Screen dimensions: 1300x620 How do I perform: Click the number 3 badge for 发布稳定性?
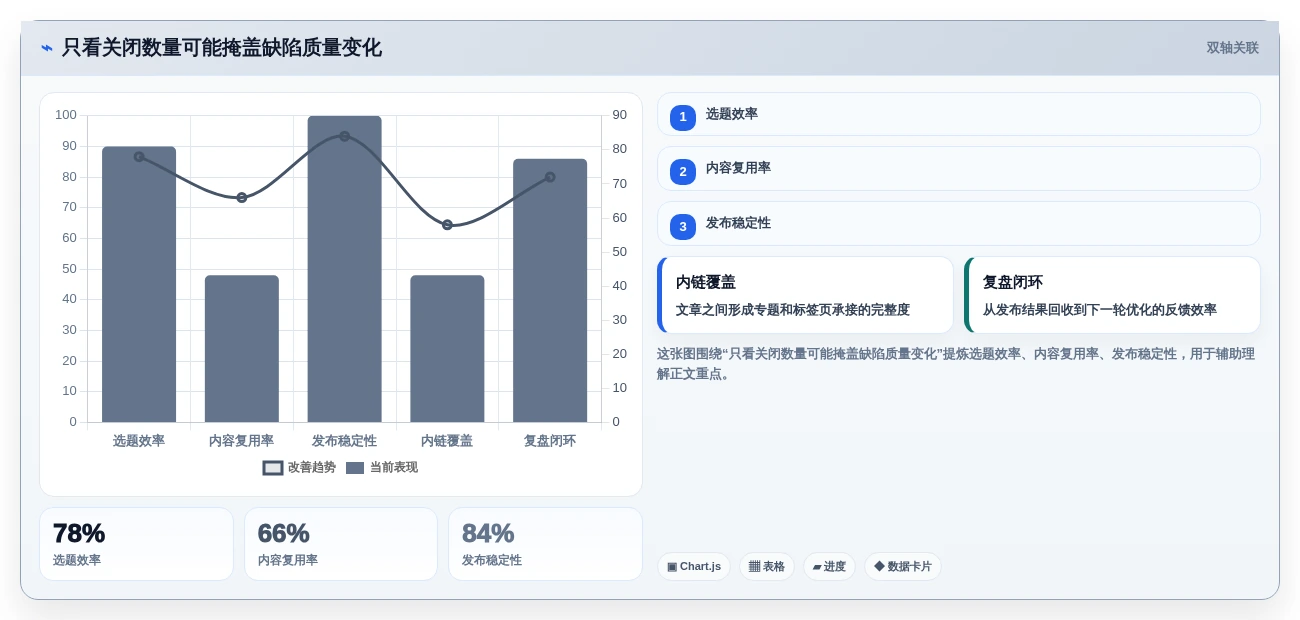tap(683, 227)
